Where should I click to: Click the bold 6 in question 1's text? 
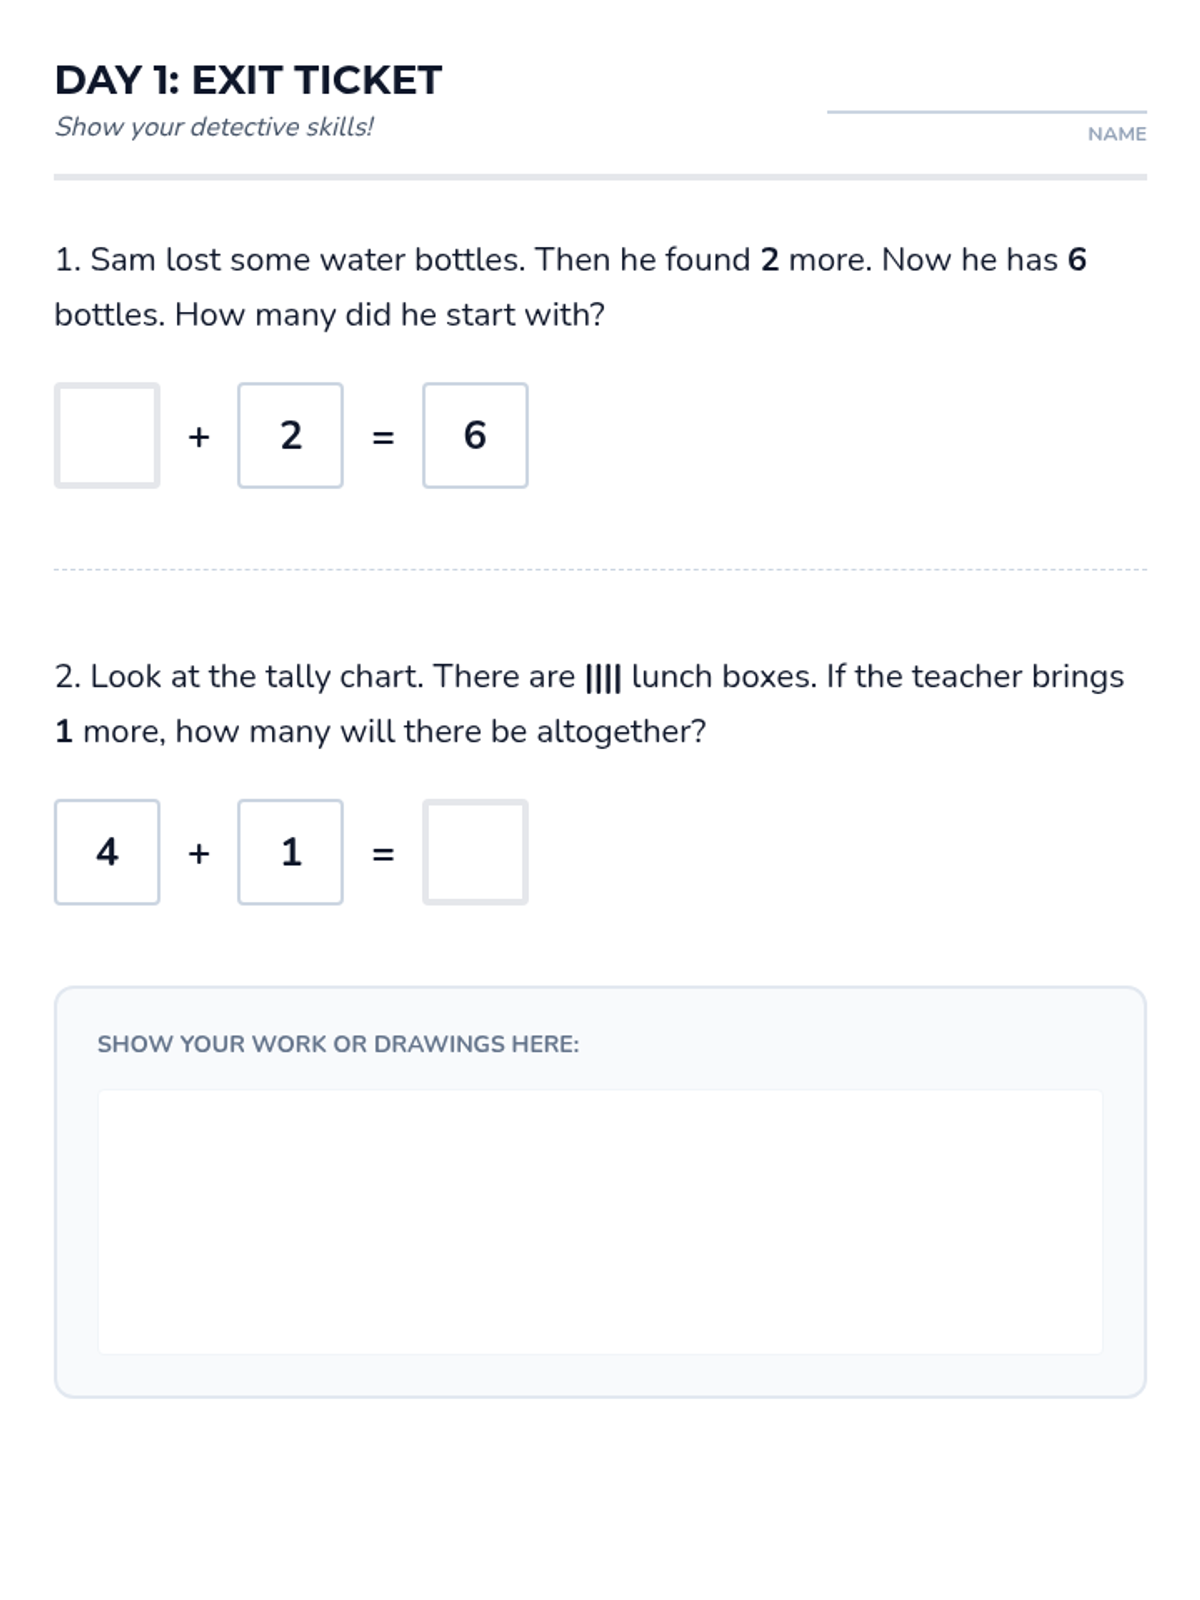[x=1077, y=260]
